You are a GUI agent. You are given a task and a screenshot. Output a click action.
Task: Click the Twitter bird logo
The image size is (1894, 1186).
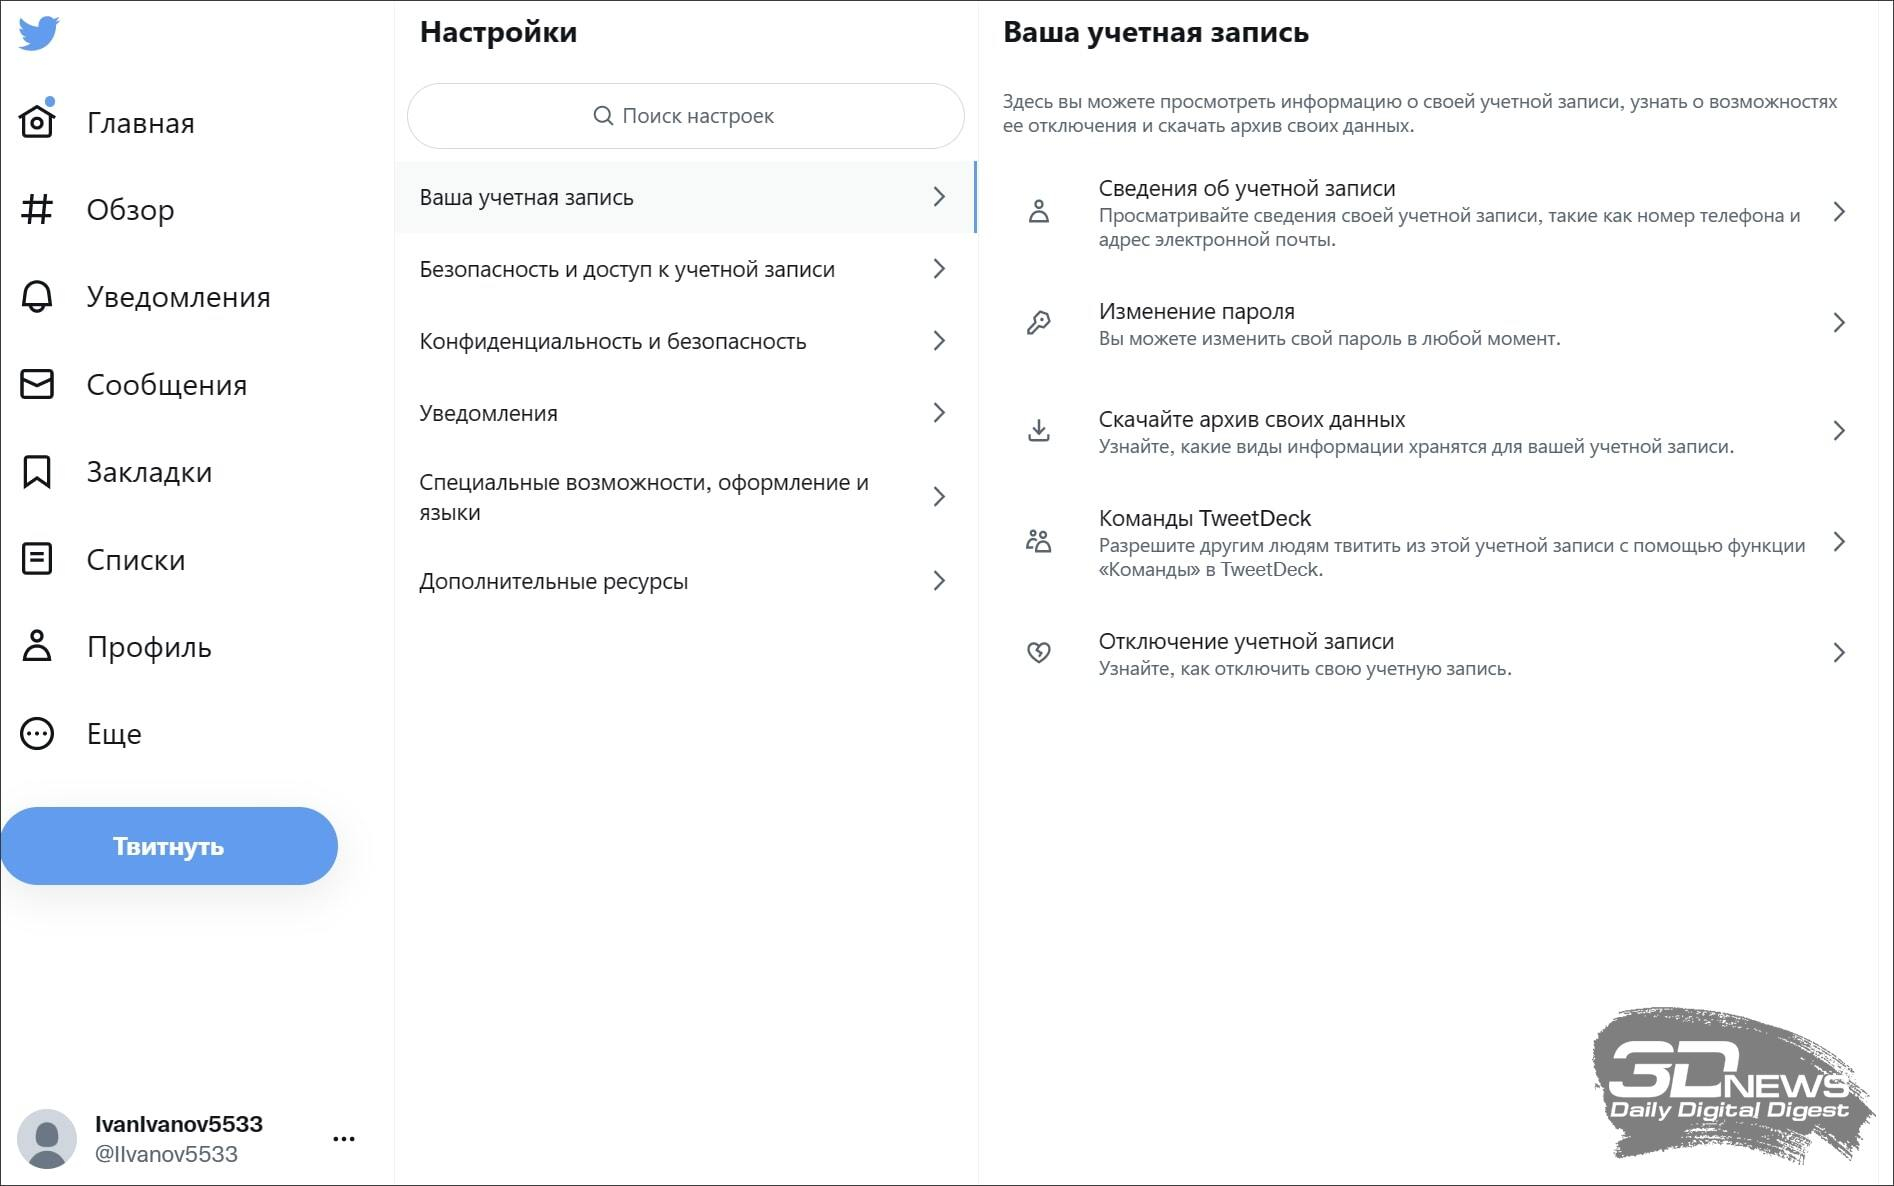click(38, 33)
